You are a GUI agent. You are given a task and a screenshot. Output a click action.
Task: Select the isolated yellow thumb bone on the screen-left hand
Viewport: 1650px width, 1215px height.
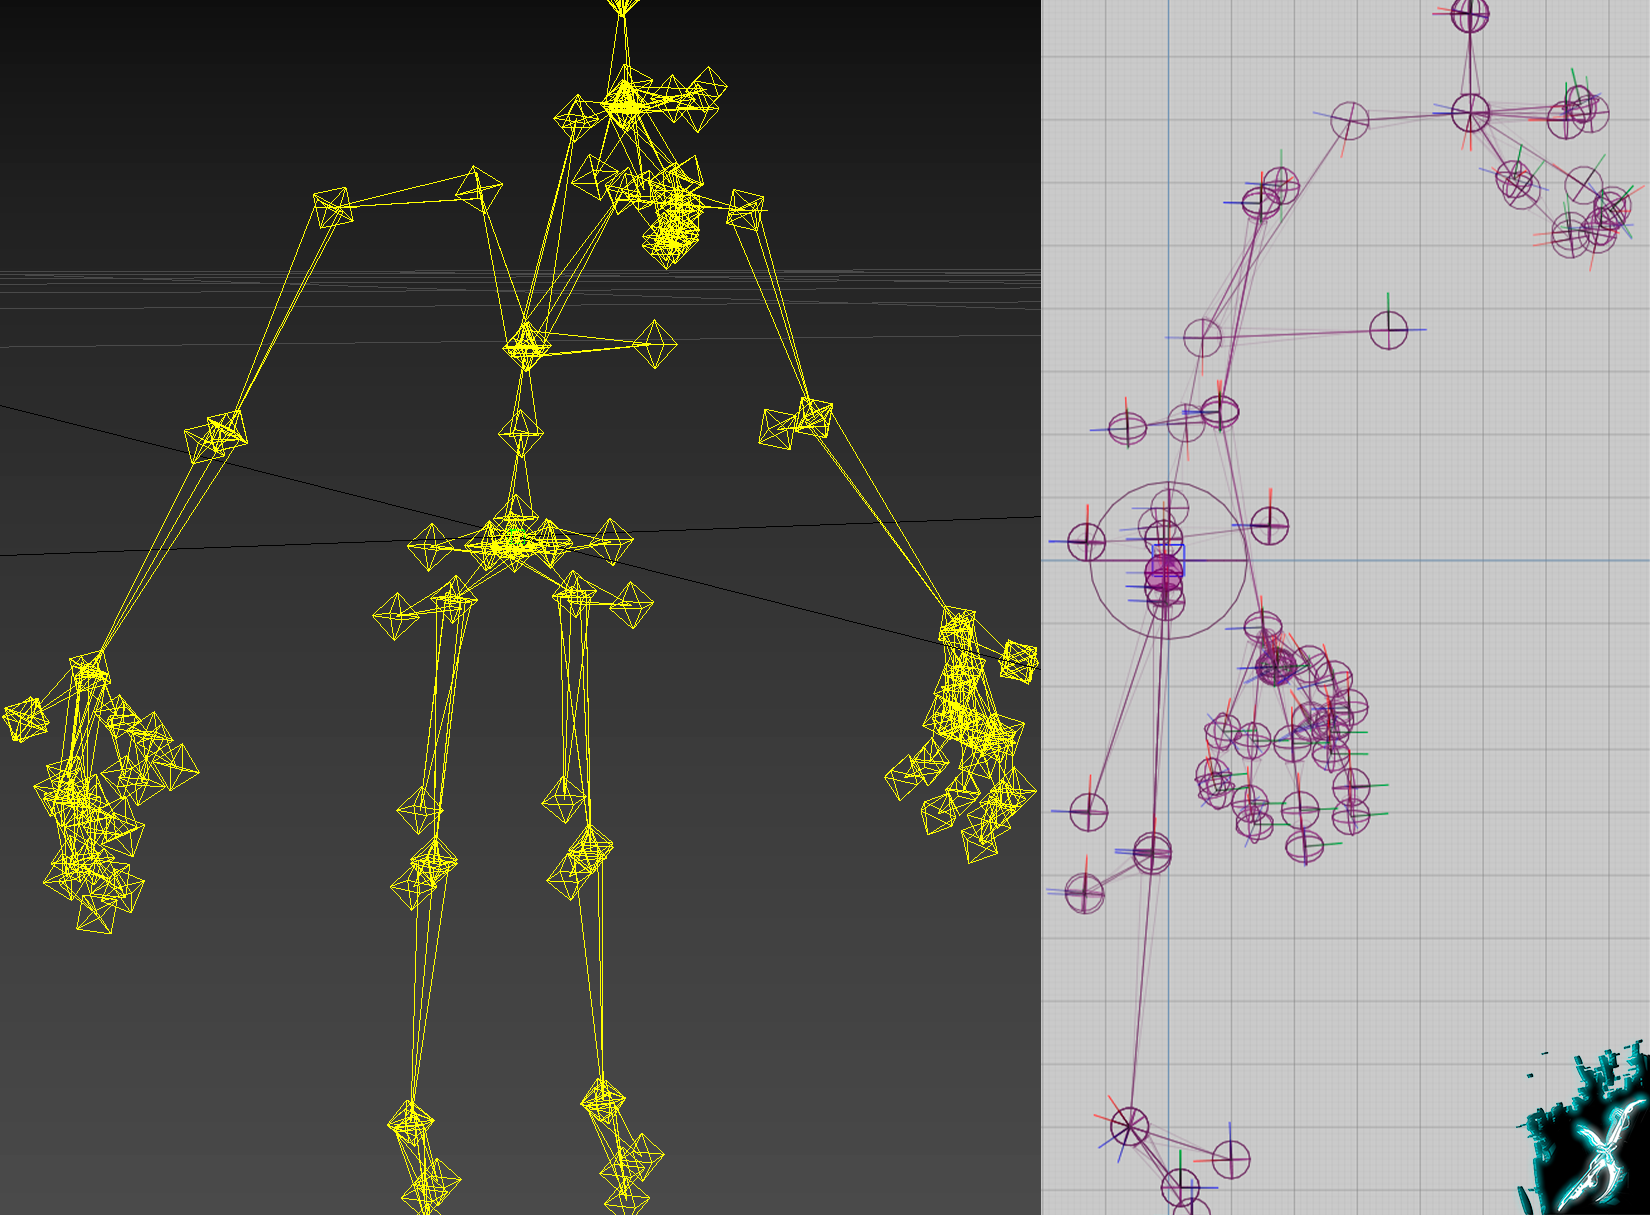(x=25, y=719)
